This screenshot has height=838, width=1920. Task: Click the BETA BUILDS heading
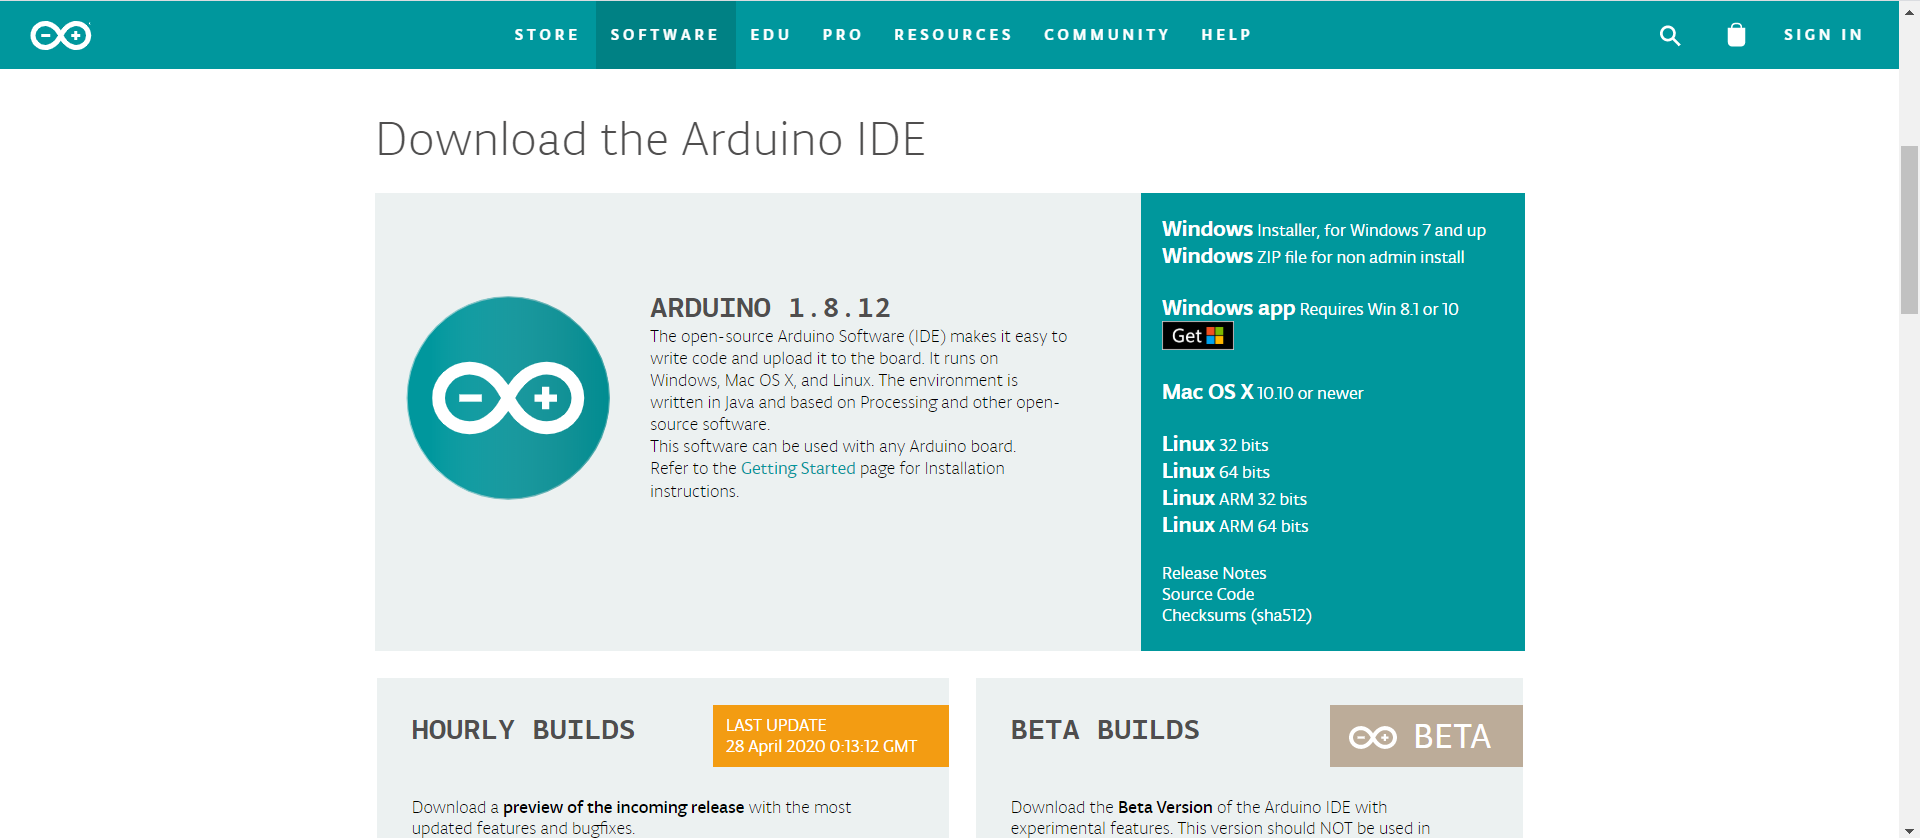(x=1105, y=730)
